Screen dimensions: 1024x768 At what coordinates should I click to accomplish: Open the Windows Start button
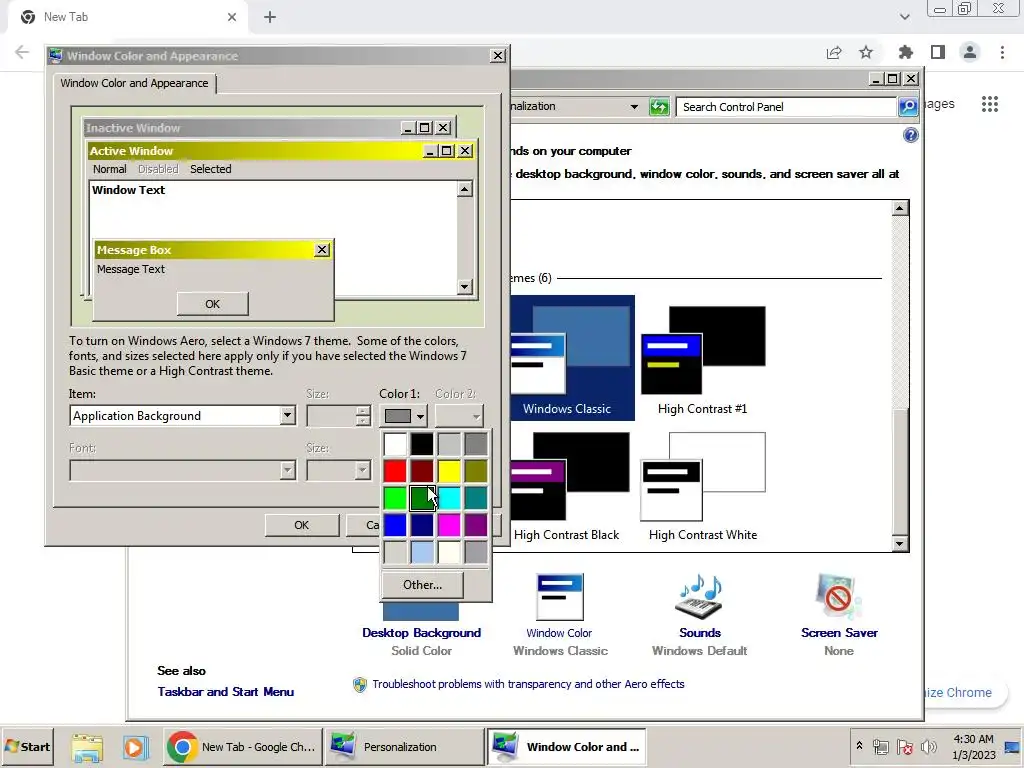coord(27,746)
